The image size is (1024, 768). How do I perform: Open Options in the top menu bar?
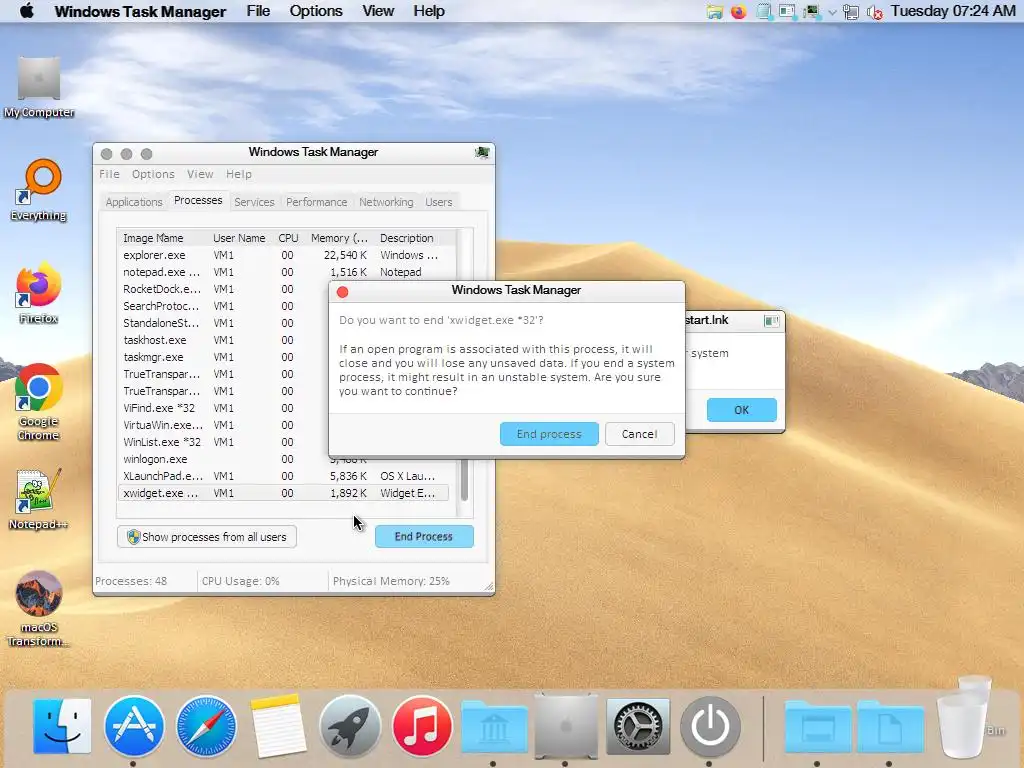point(316,11)
